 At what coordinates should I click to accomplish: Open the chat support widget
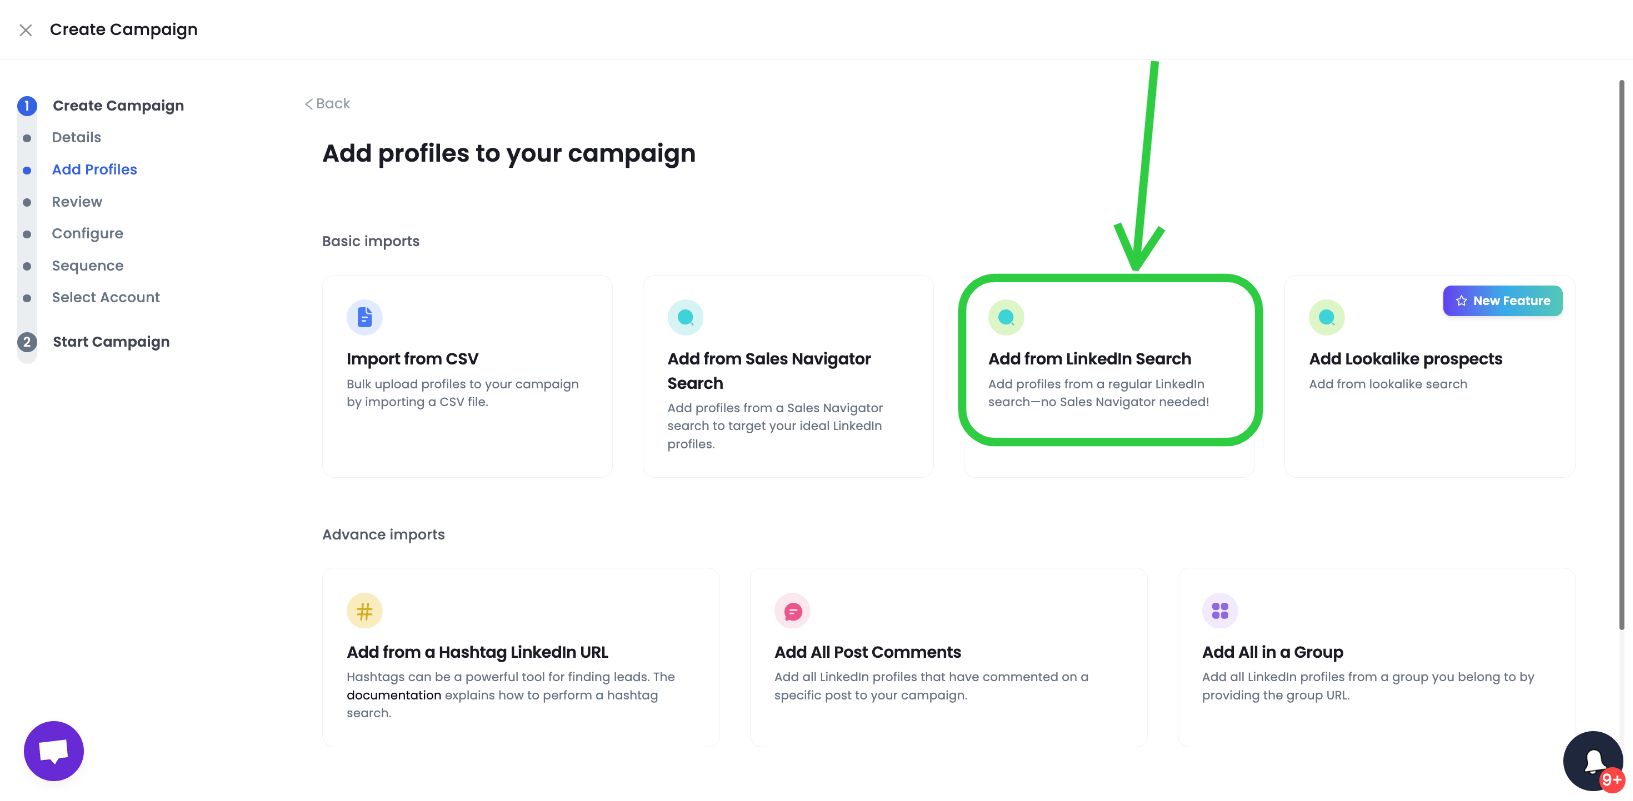53,751
